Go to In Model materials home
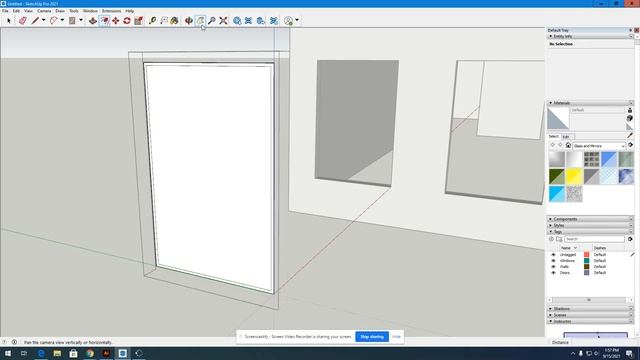Screen dimensions: 640x360 pyautogui.click(x=568, y=145)
